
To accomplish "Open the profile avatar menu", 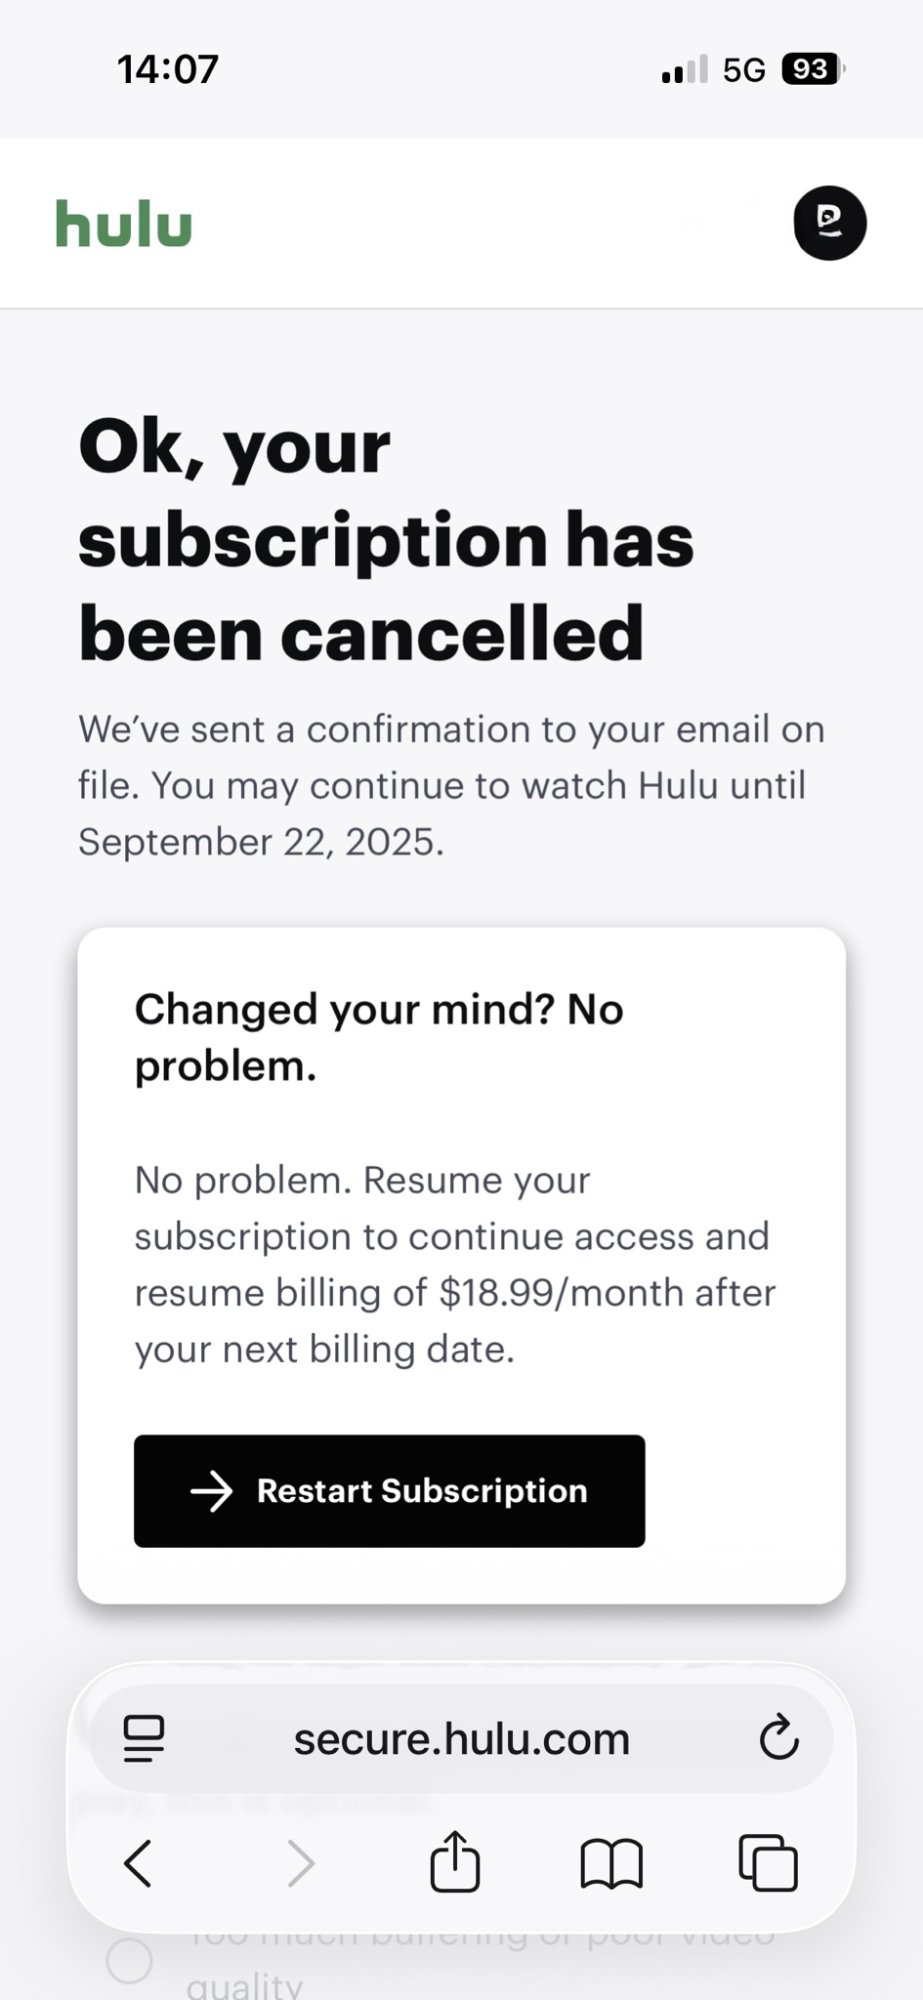I will (x=829, y=223).
